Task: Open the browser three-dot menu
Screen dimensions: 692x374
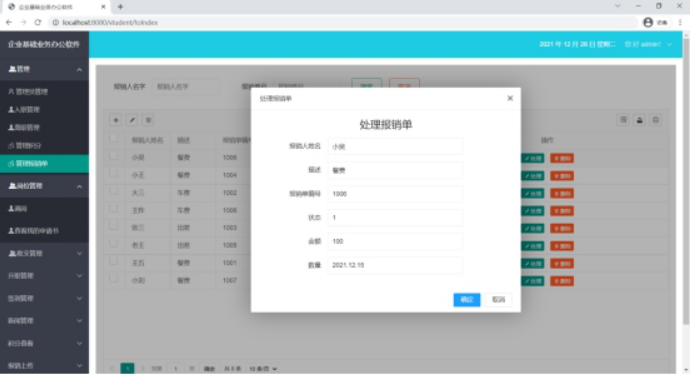Action: click(x=680, y=22)
